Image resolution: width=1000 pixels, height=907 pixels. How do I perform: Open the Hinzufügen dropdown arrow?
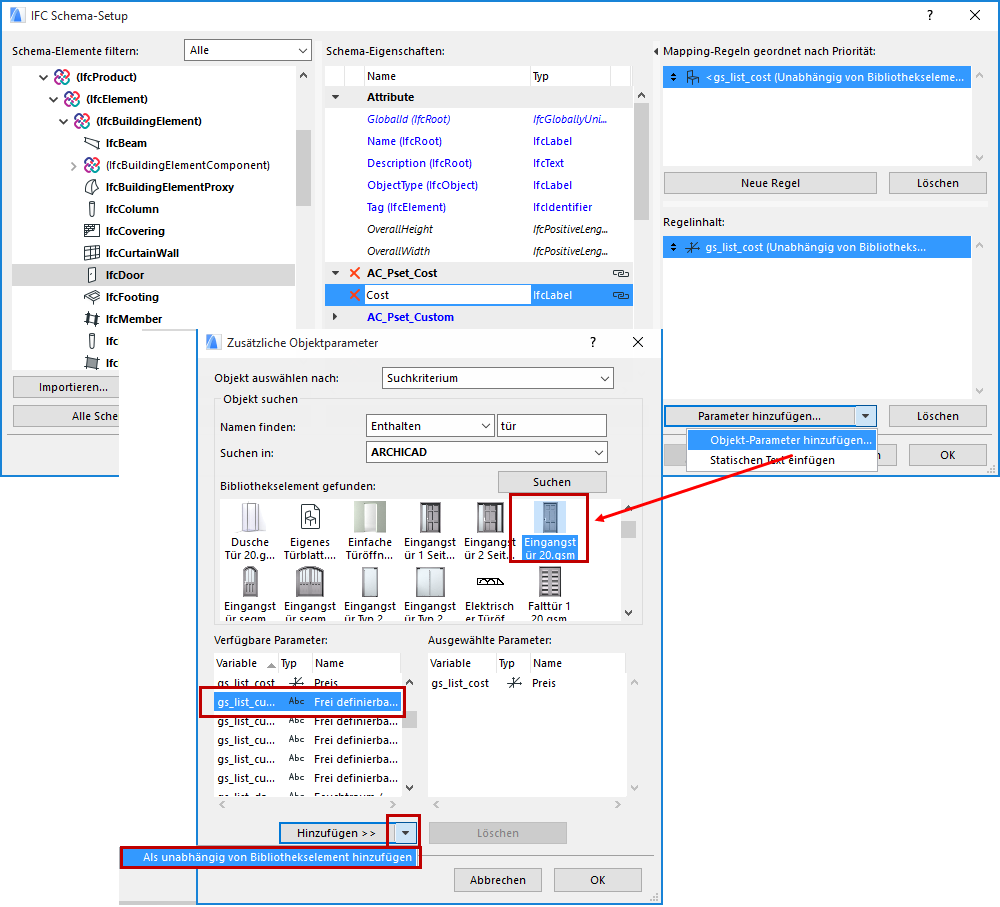click(x=406, y=833)
